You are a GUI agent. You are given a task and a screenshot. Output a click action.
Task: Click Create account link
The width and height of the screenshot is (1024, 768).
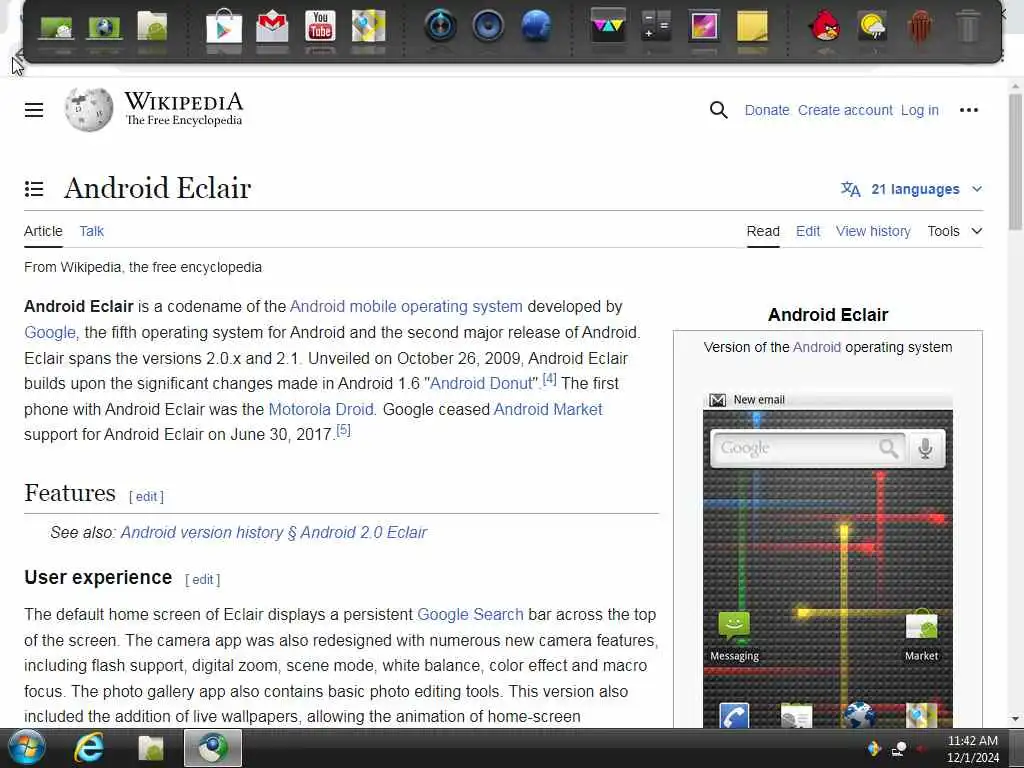(x=845, y=110)
